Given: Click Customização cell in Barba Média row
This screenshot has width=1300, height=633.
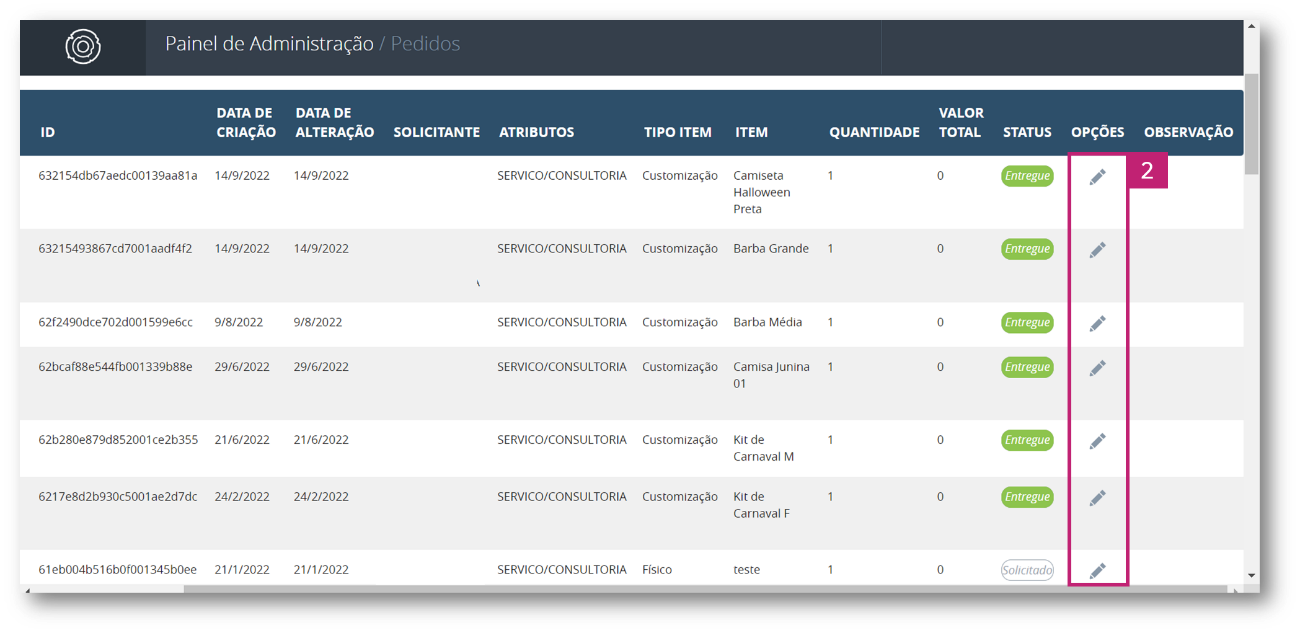Looking at the screenshot, I should point(680,322).
